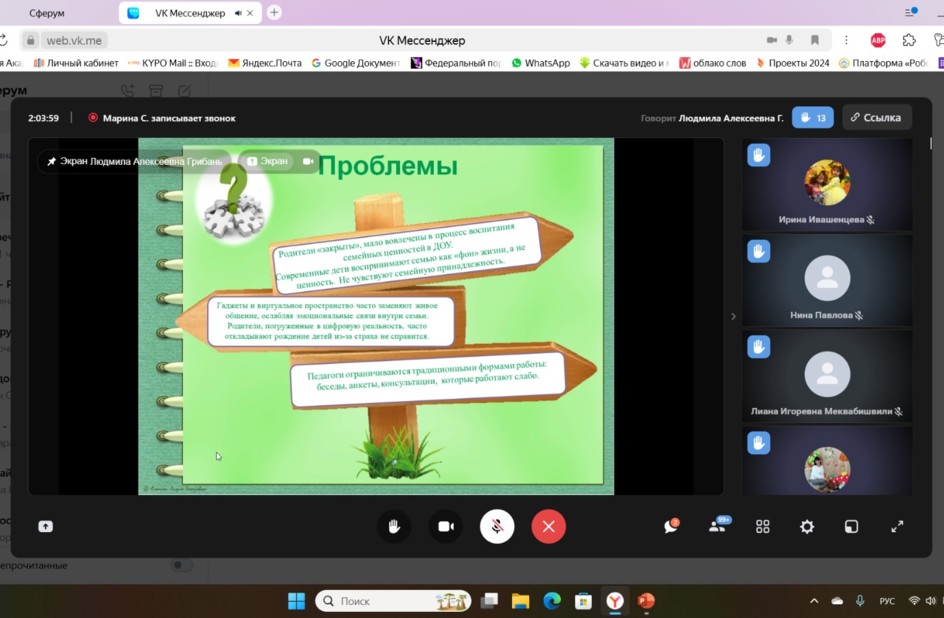This screenshot has height=618, width=944.
Task: Click the Ссылка link button
Action: (x=876, y=118)
